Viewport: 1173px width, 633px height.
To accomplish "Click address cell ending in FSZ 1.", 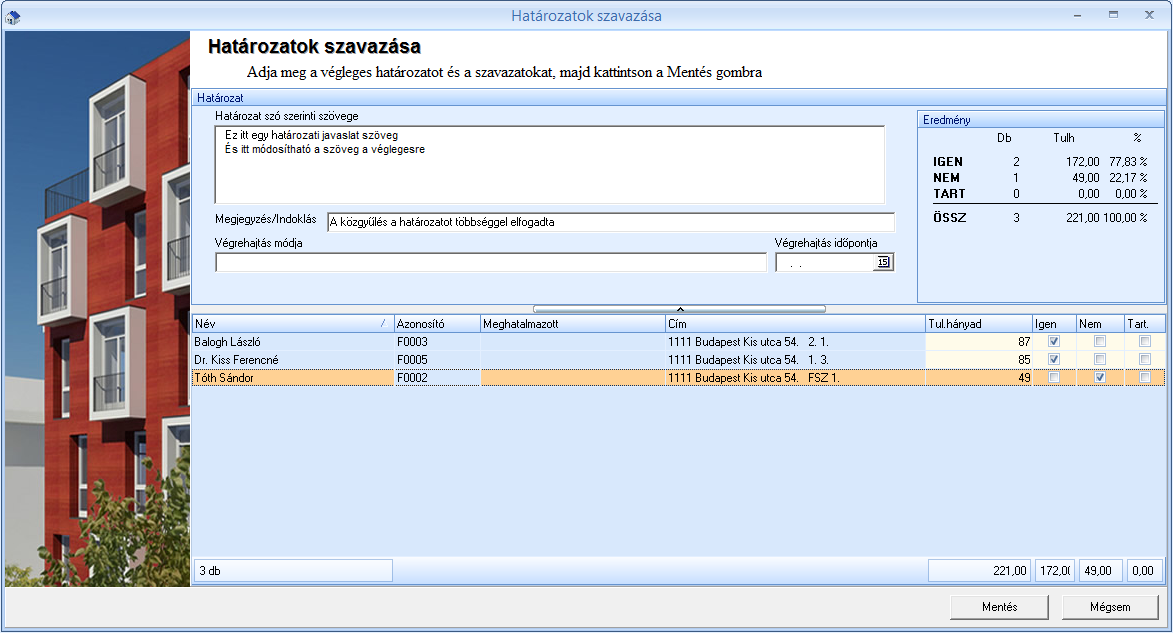I will click(795, 378).
